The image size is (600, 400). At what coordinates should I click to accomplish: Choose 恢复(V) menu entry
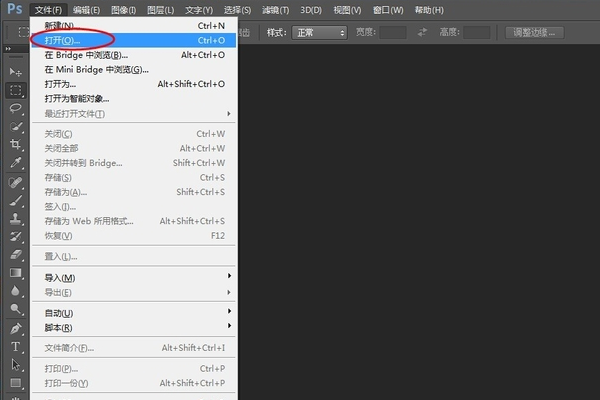tap(134, 235)
